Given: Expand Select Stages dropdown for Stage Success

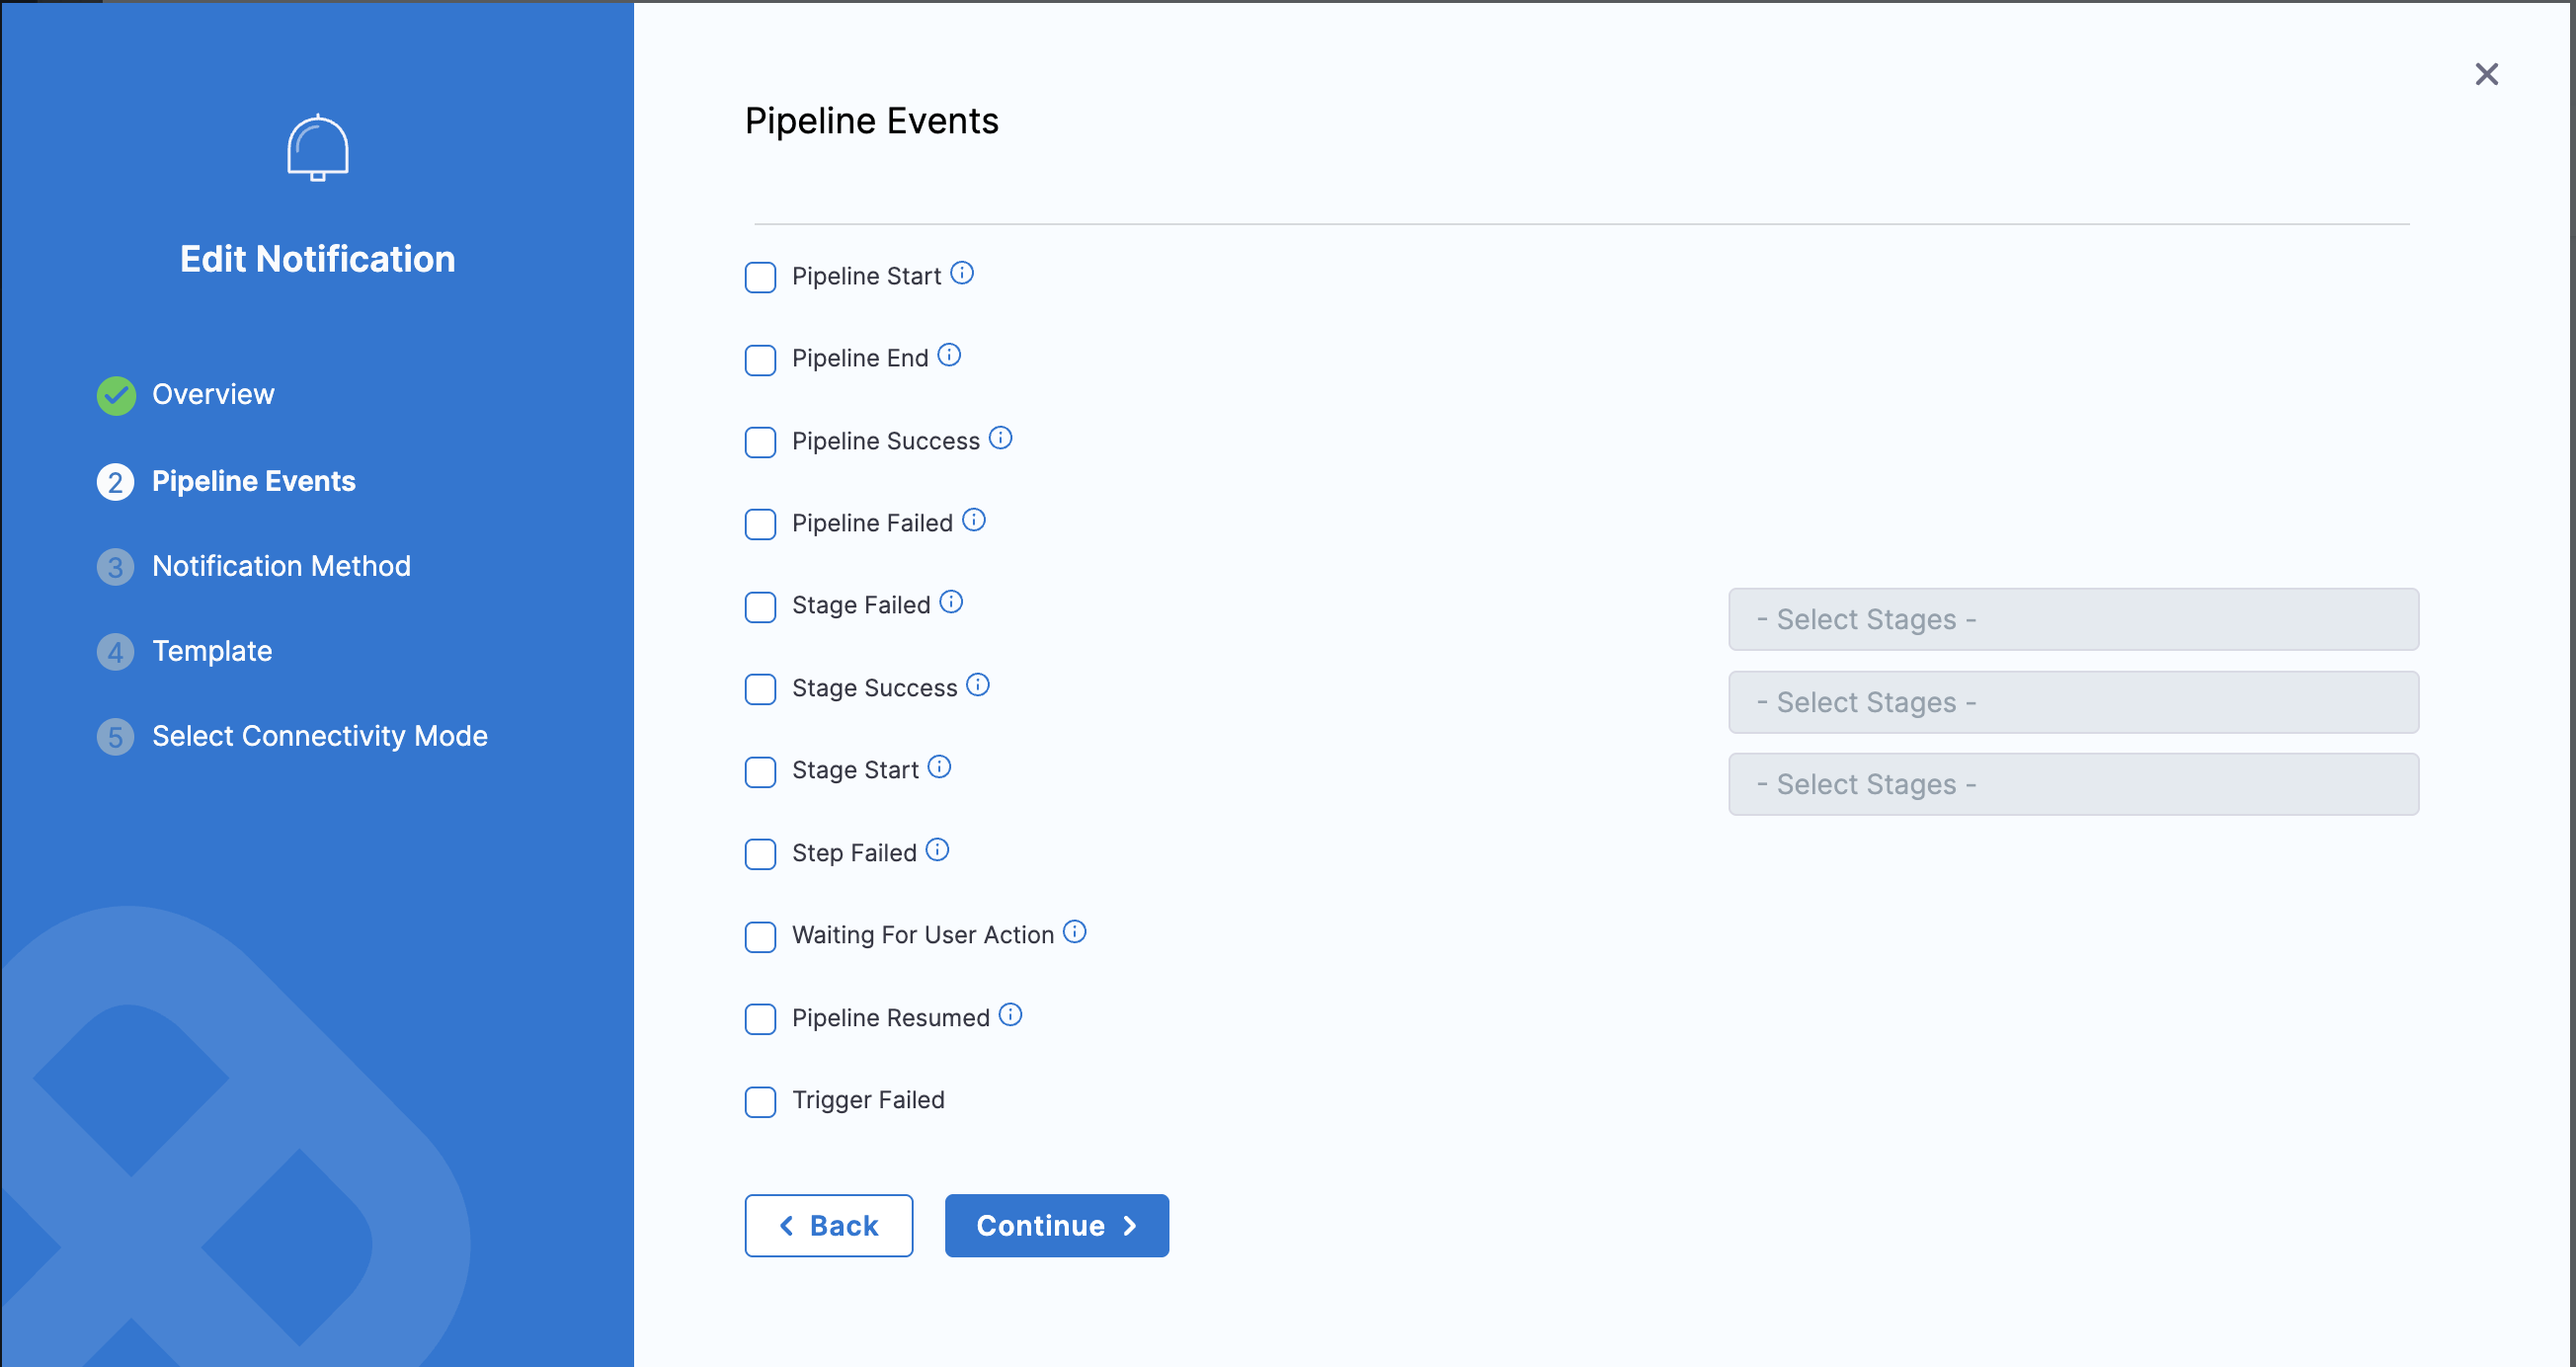Looking at the screenshot, I should [2072, 702].
